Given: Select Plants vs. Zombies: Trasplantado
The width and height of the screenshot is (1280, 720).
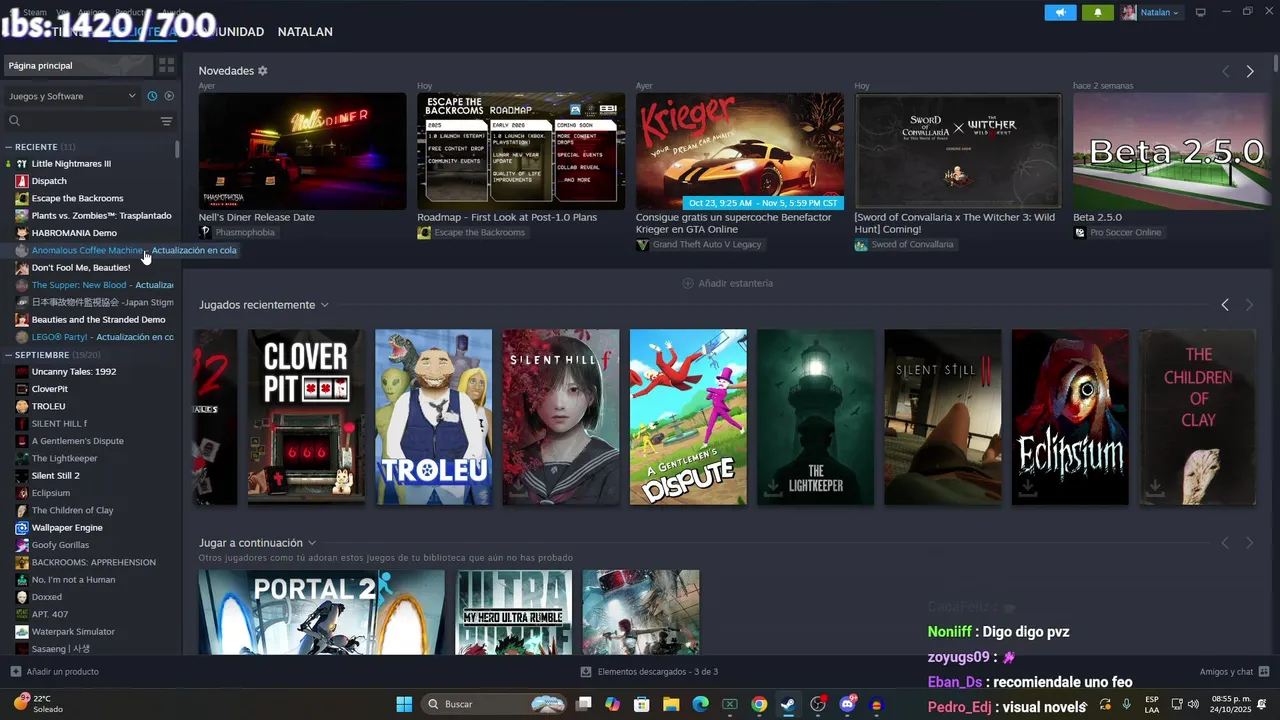Looking at the screenshot, I should coord(101,215).
